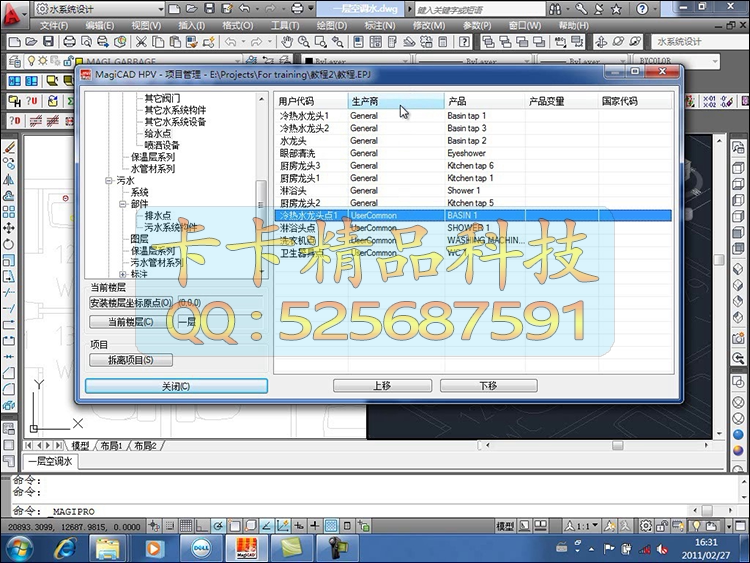
Task: Toggle Grid display in the status bar
Action: coord(186,526)
